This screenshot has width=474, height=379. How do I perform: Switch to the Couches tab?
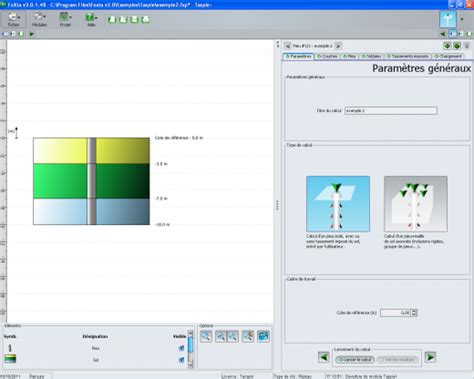[327, 56]
